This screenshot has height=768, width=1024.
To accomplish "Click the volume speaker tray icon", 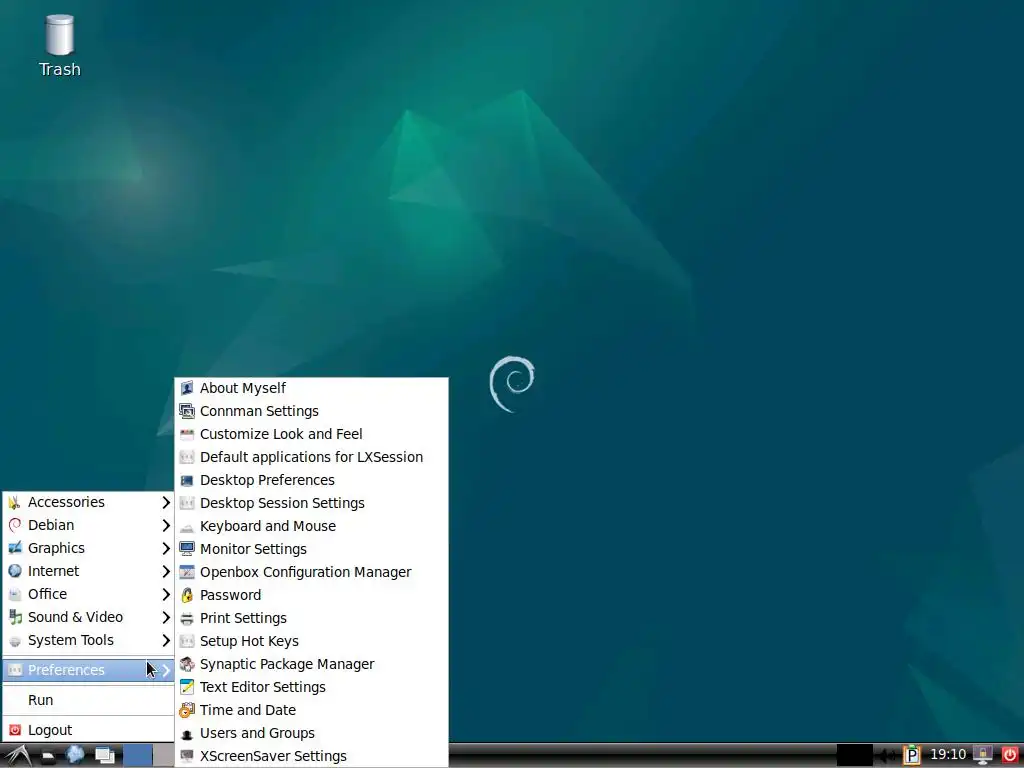I will (x=888, y=756).
